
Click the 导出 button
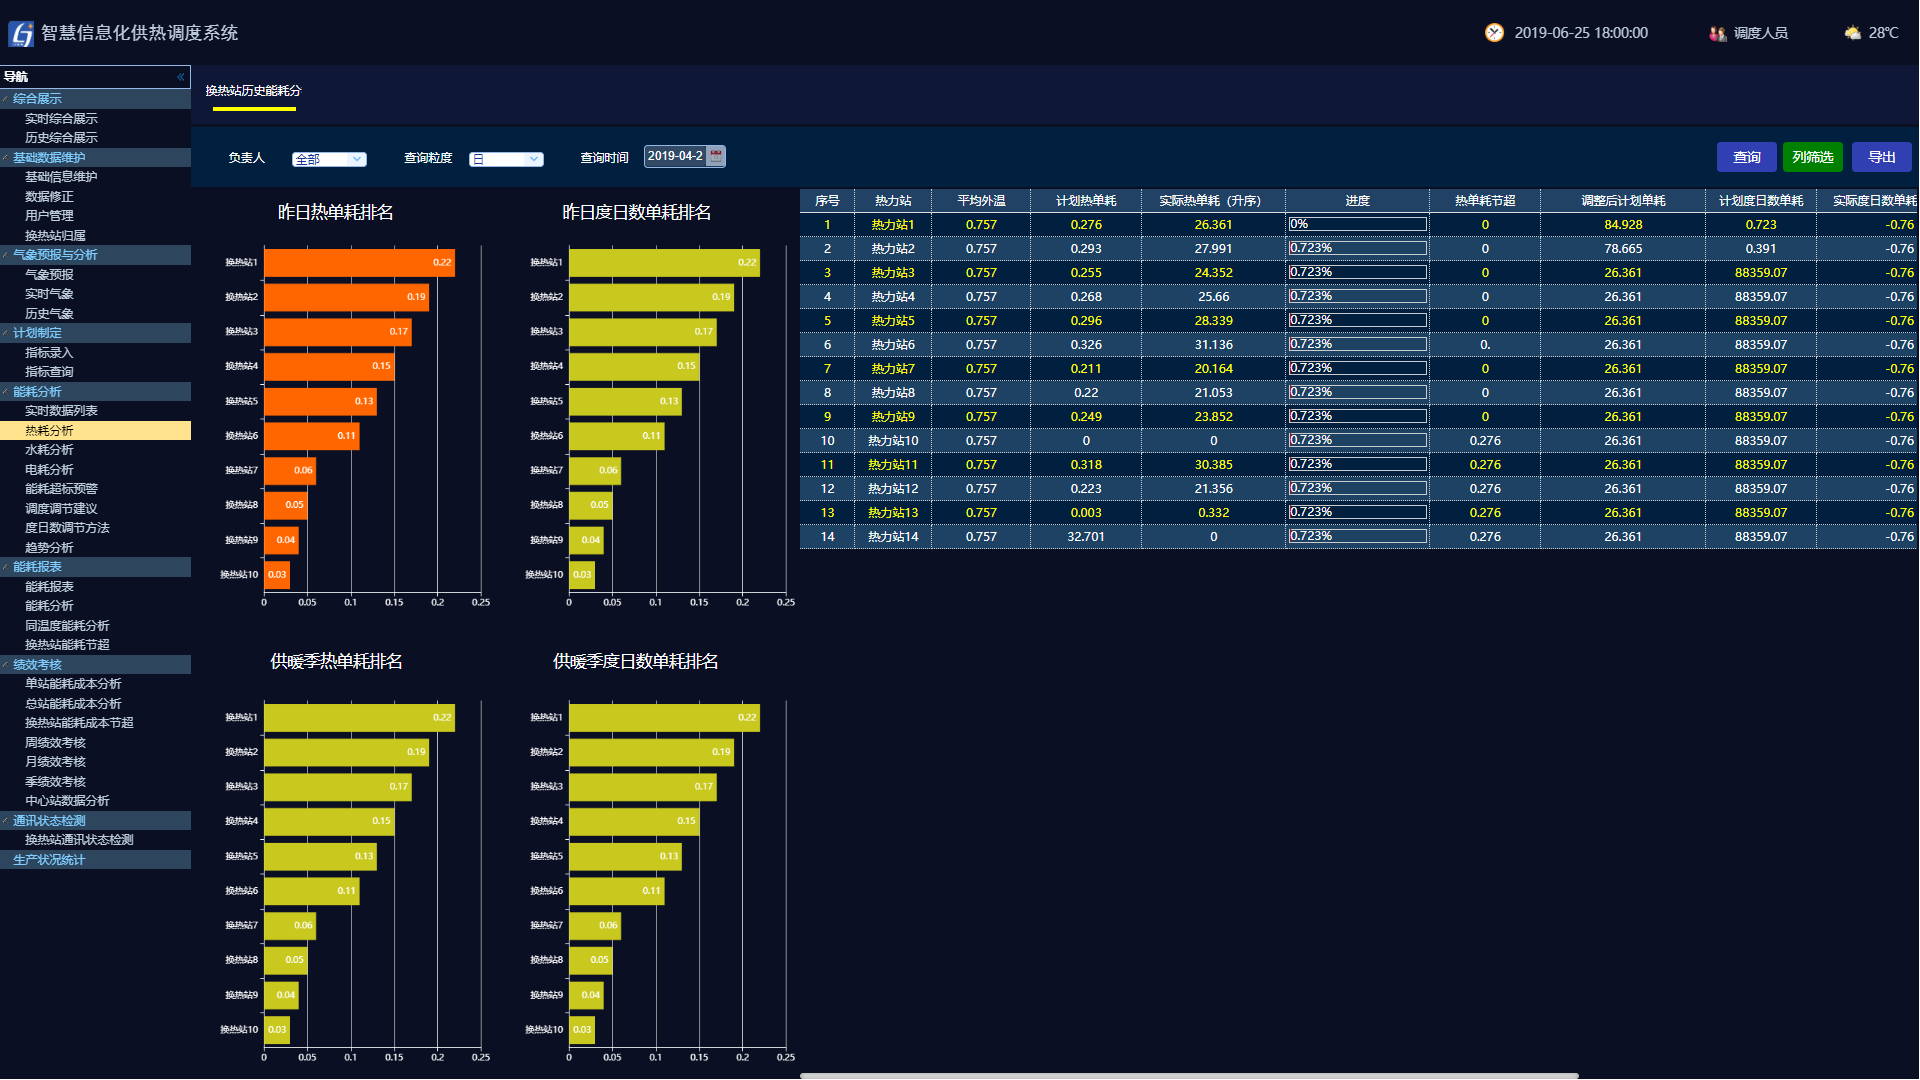[1881, 157]
